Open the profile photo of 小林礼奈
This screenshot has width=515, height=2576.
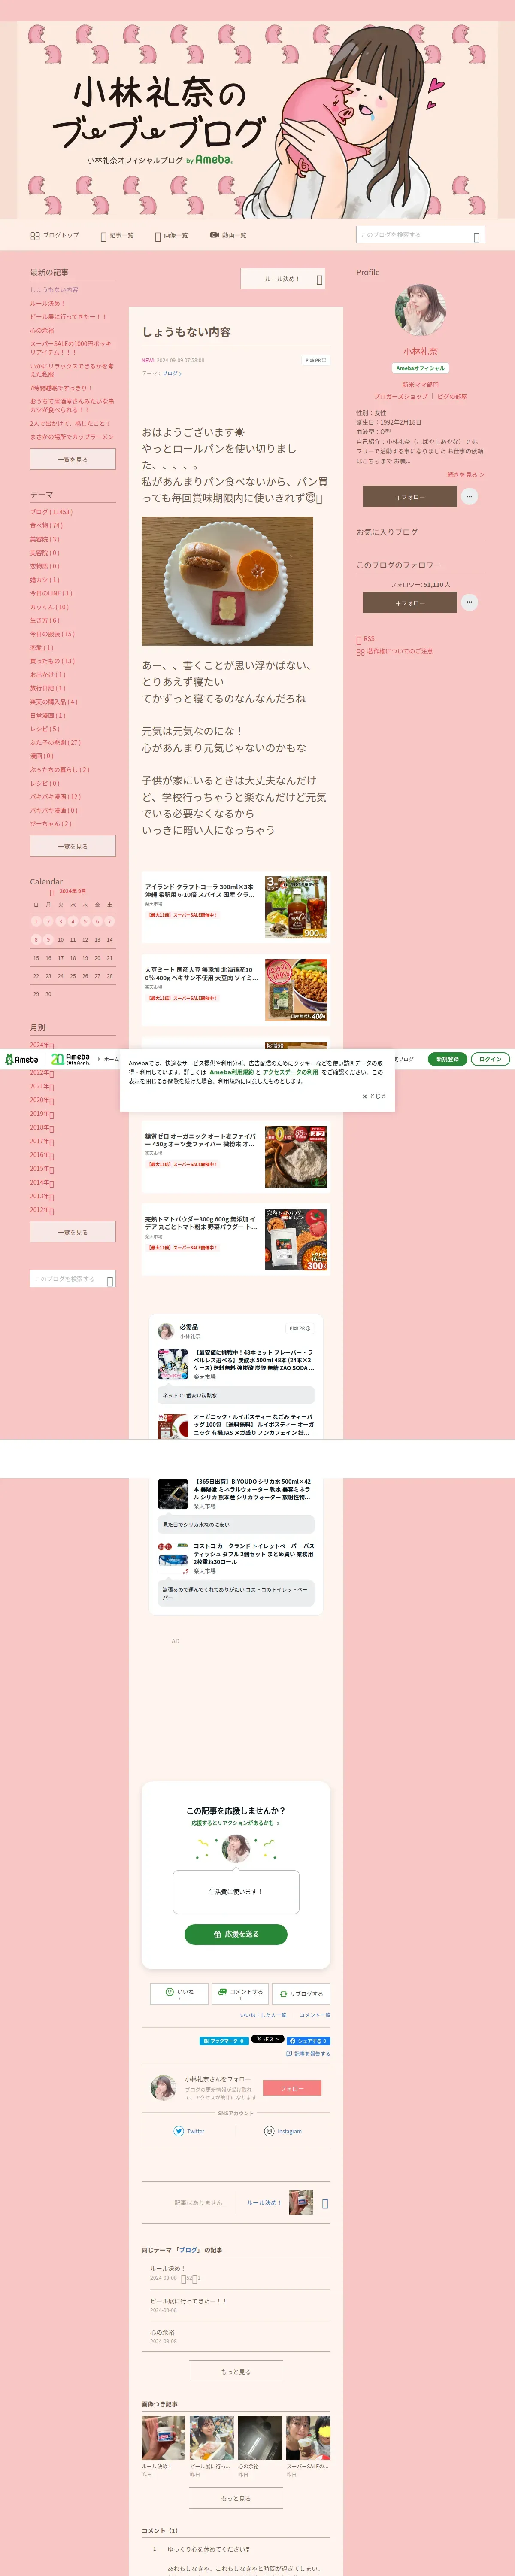tap(420, 310)
